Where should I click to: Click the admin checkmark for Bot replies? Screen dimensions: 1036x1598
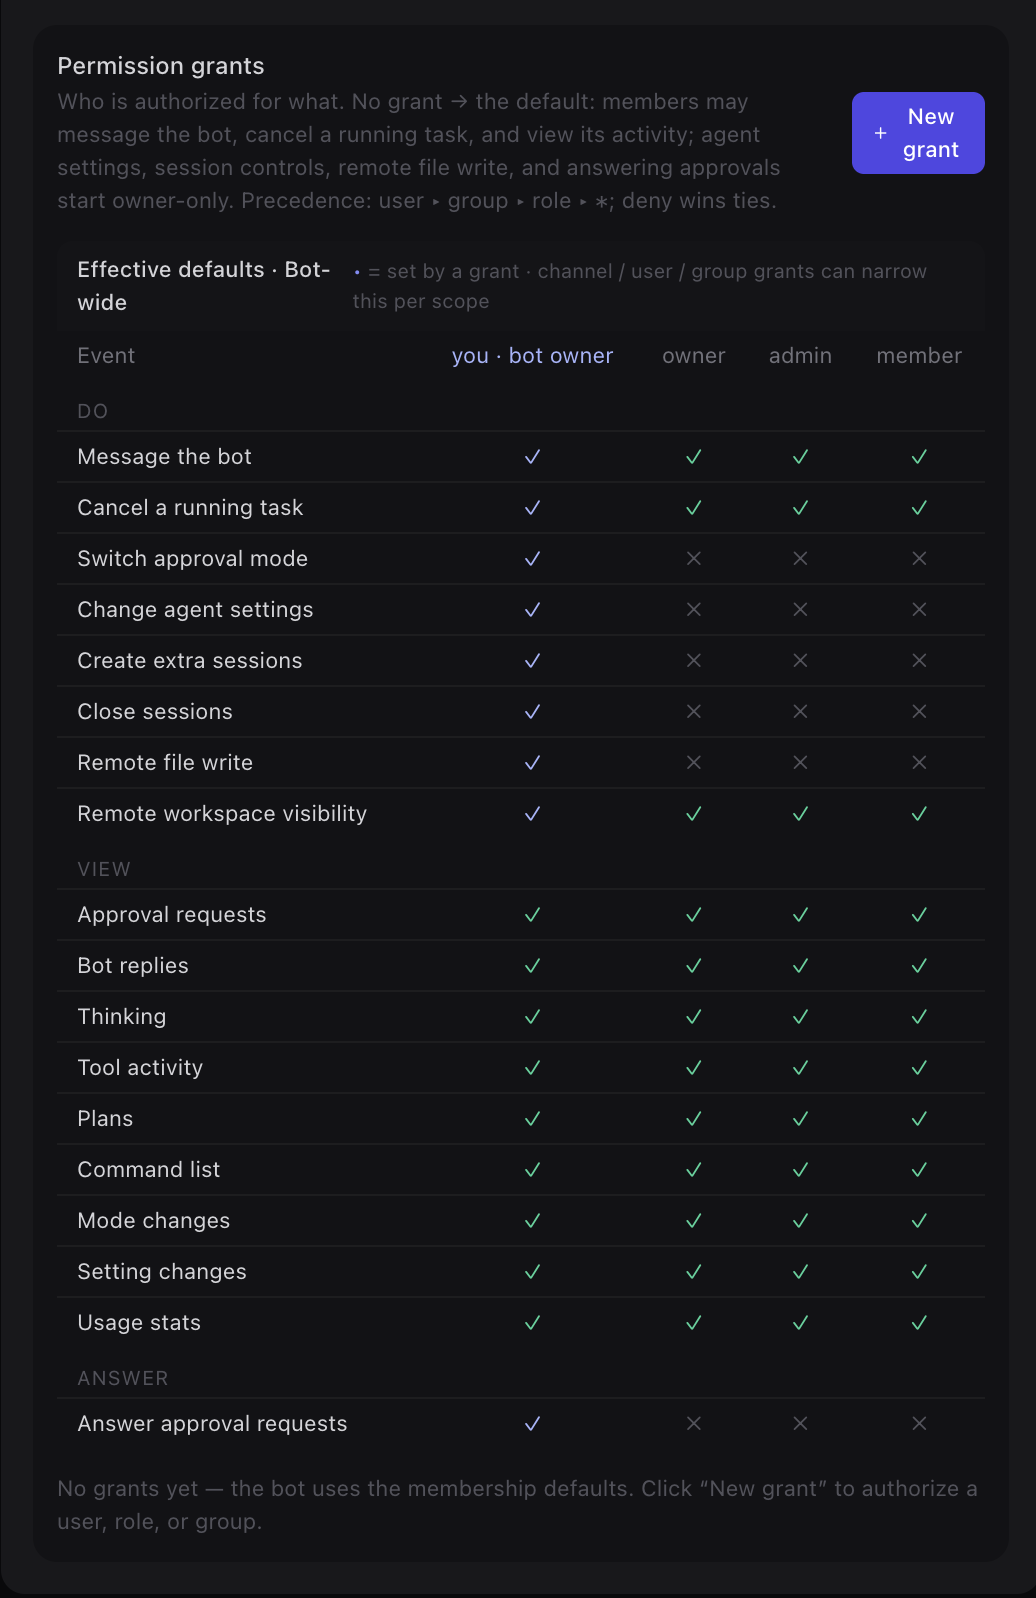tap(800, 966)
